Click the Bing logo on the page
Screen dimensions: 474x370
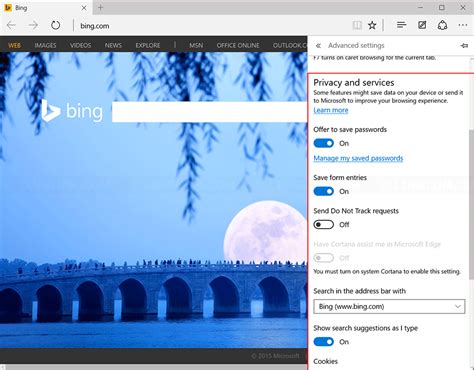[72, 111]
